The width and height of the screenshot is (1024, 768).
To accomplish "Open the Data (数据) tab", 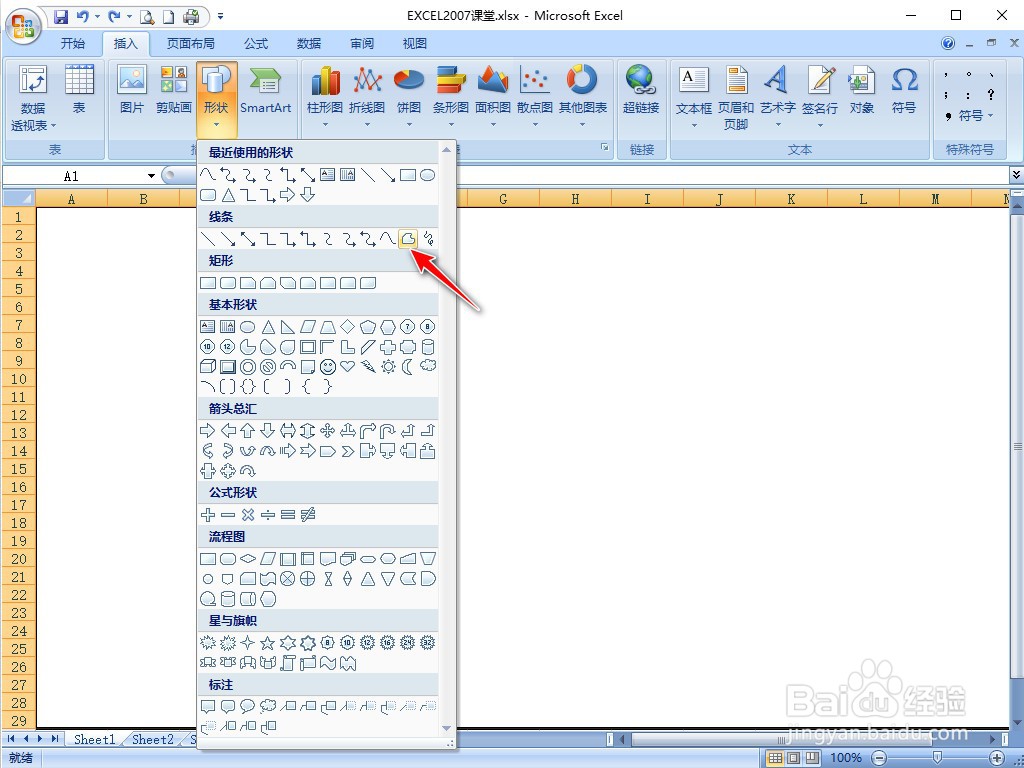I will click(x=309, y=44).
